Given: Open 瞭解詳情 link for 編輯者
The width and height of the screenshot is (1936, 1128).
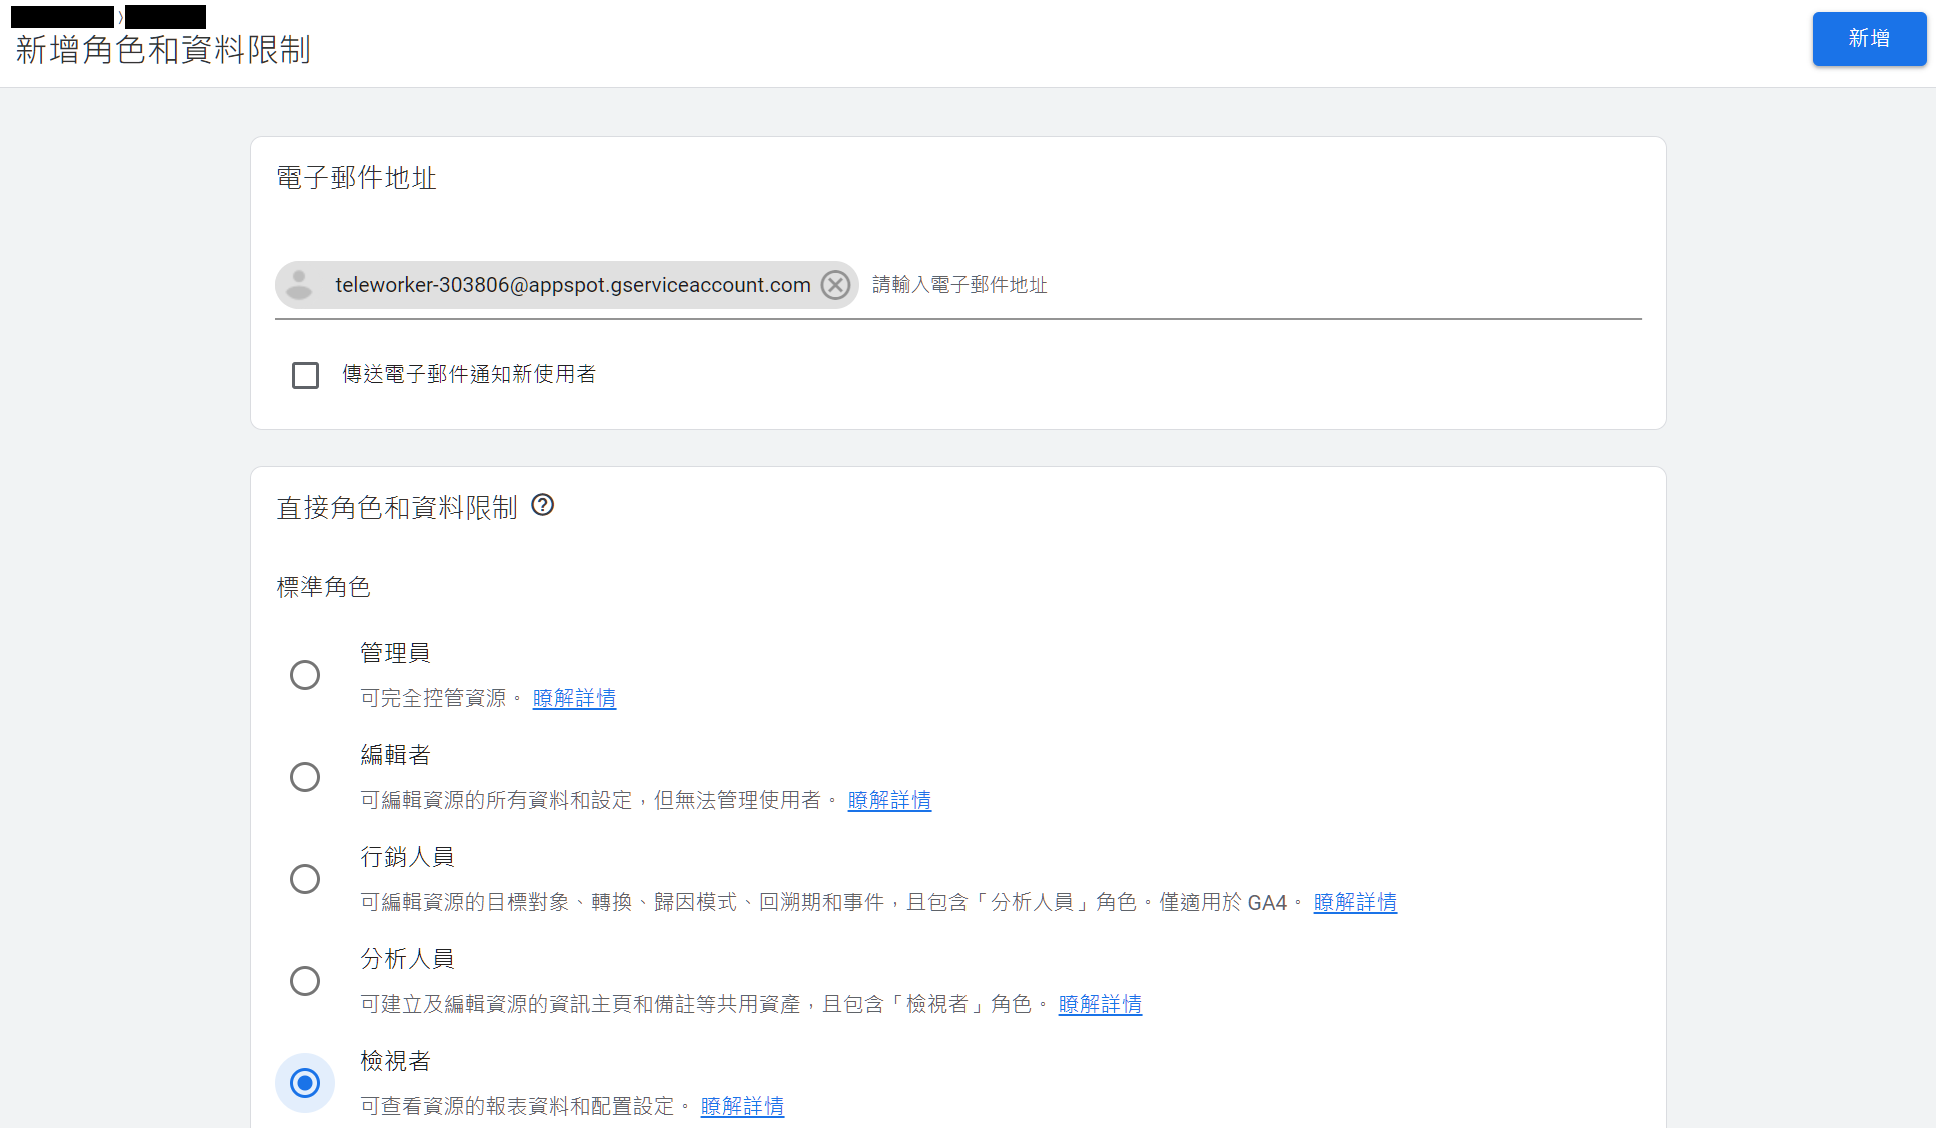Looking at the screenshot, I should point(889,800).
